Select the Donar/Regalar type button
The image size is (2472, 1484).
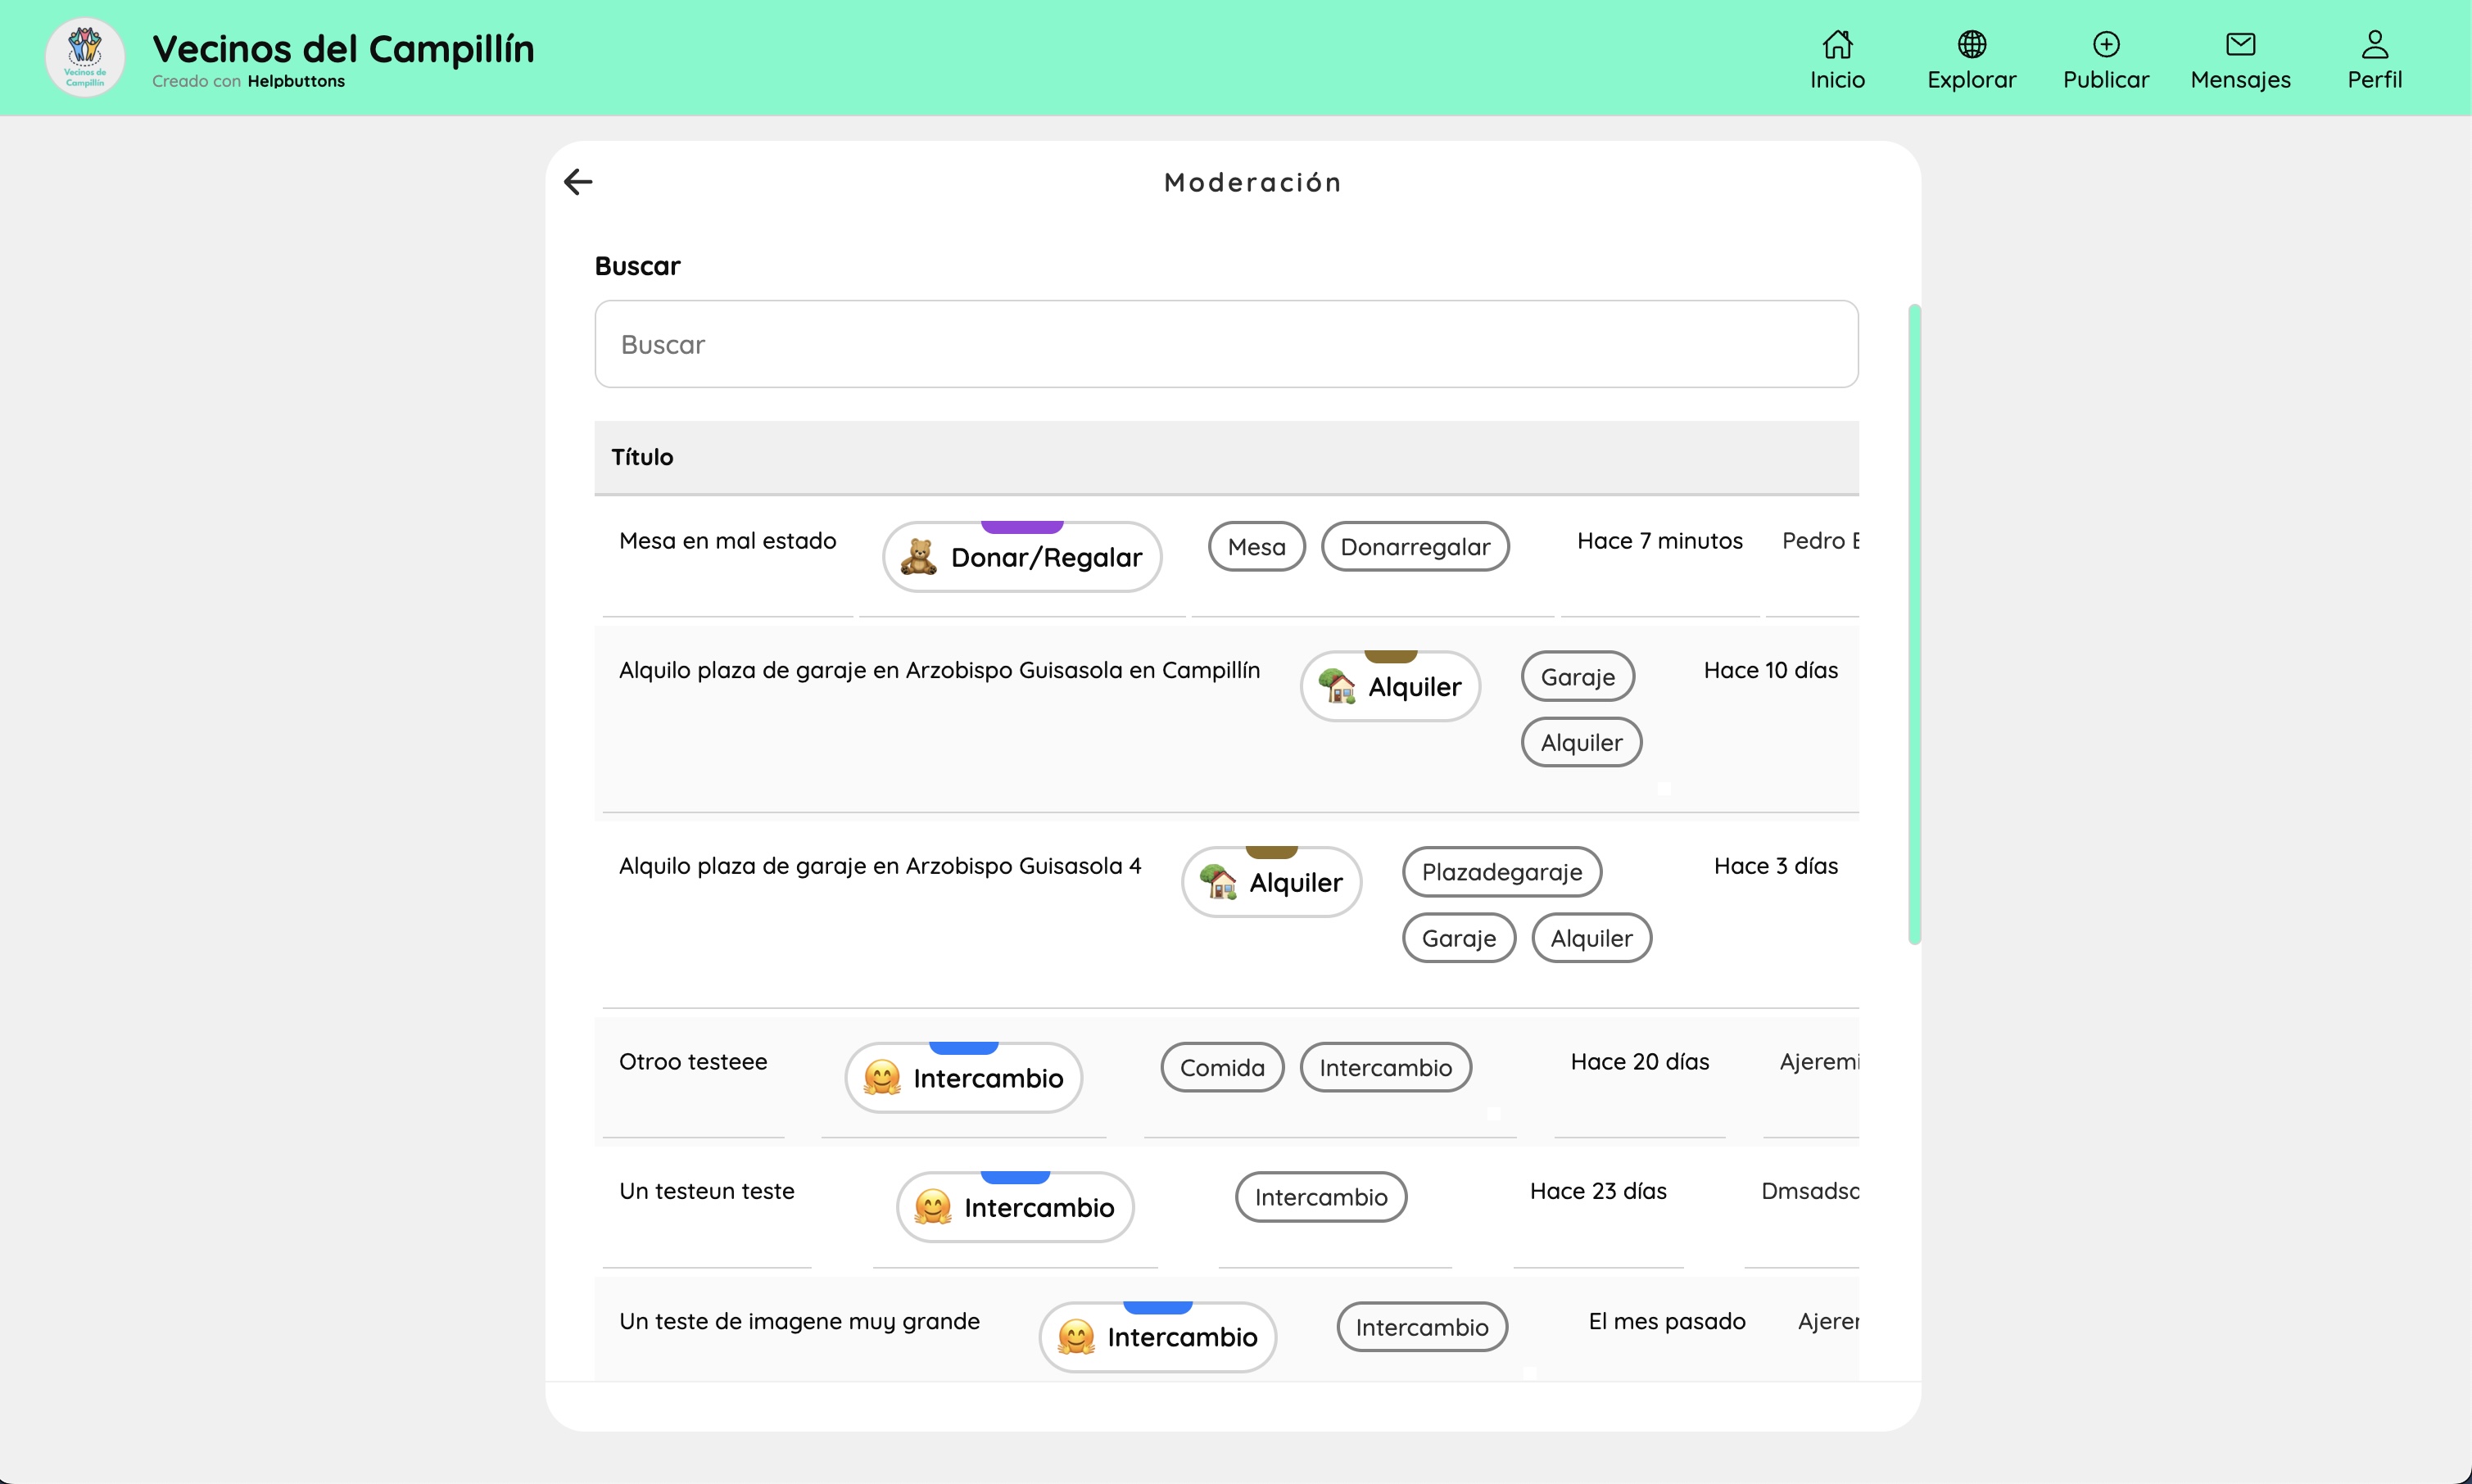[x=1022, y=557]
